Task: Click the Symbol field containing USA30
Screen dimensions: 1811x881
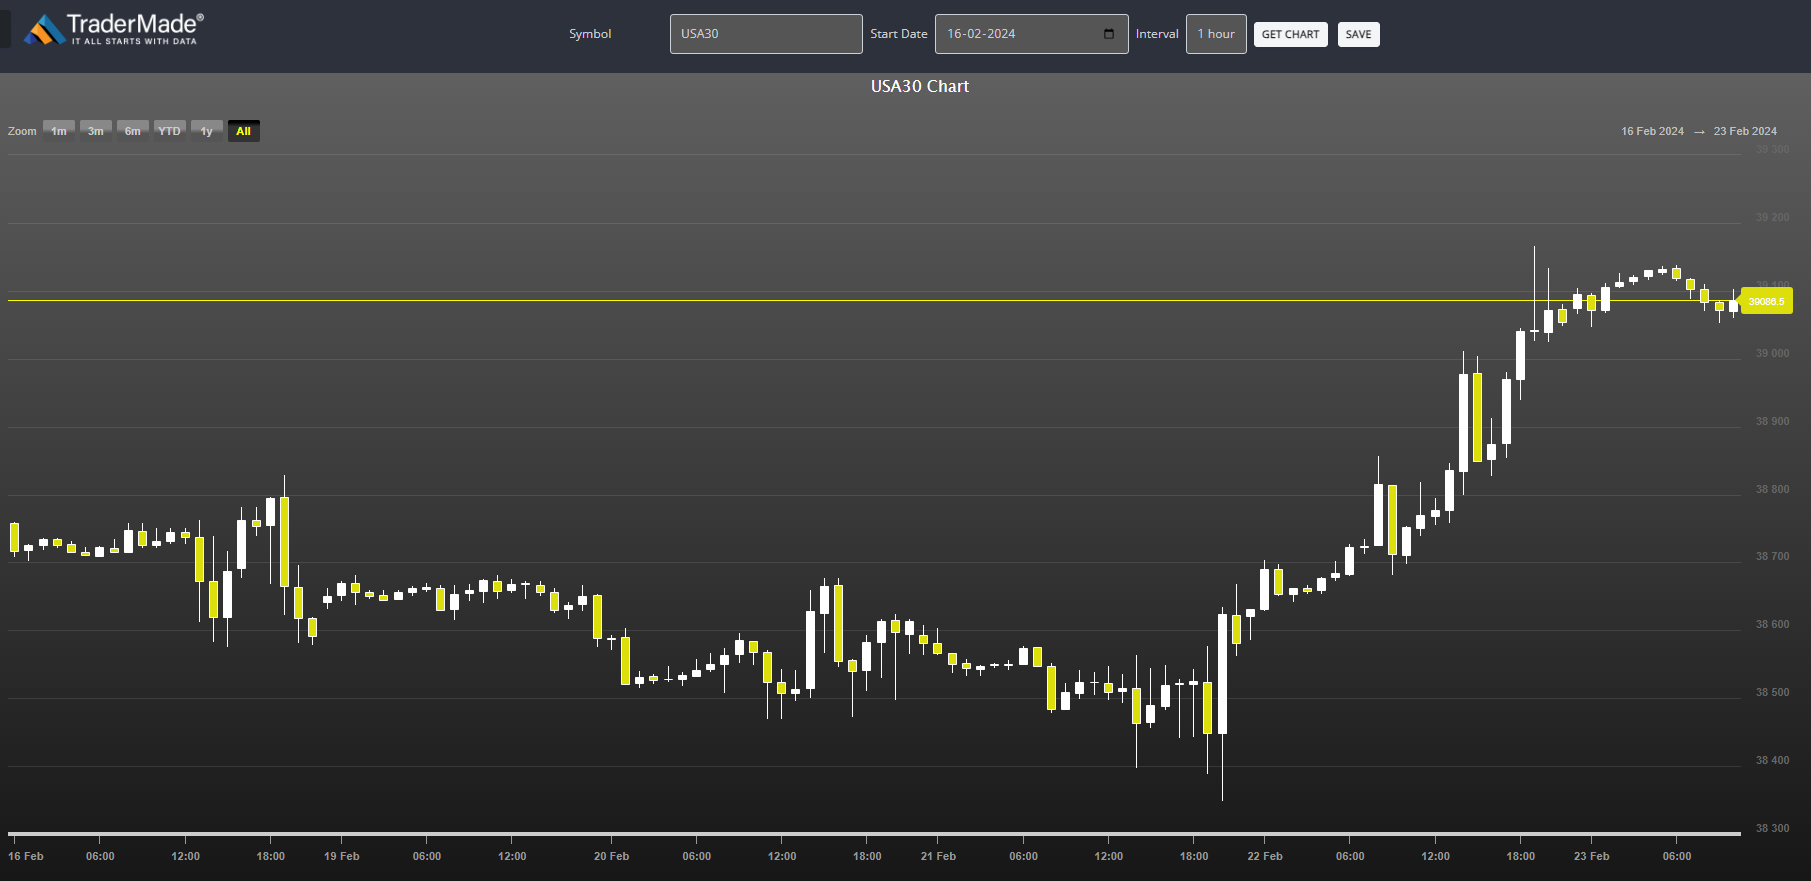Action: pyautogui.click(x=766, y=34)
